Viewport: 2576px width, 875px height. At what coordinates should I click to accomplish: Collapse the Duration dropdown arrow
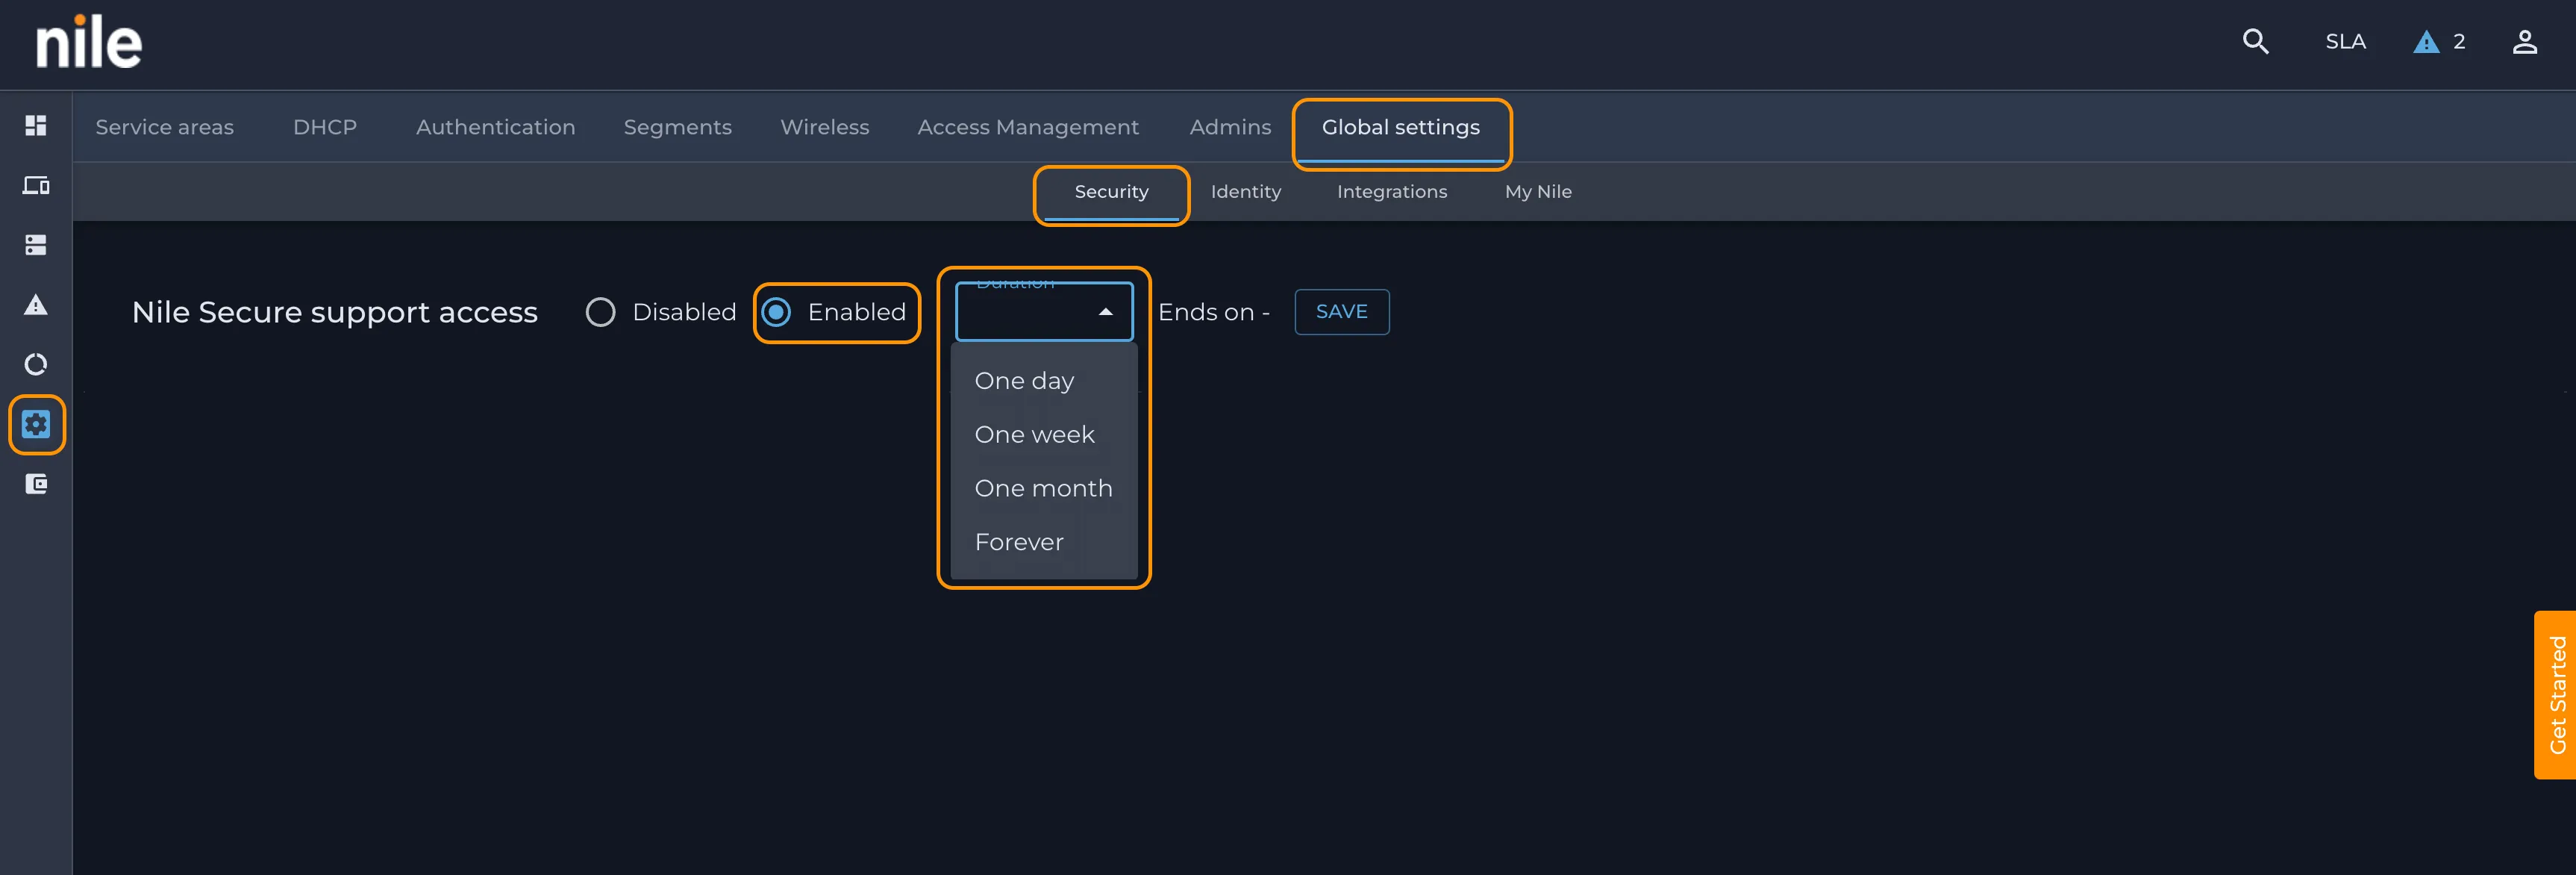point(1105,312)
